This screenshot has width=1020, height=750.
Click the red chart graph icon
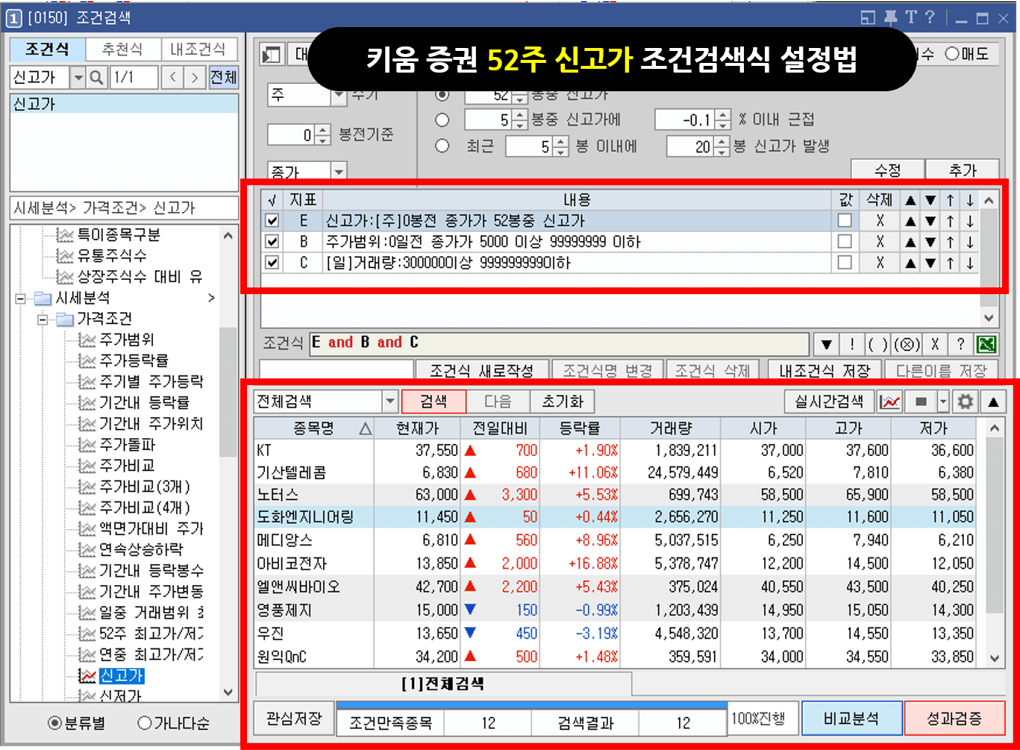point(889,399)
